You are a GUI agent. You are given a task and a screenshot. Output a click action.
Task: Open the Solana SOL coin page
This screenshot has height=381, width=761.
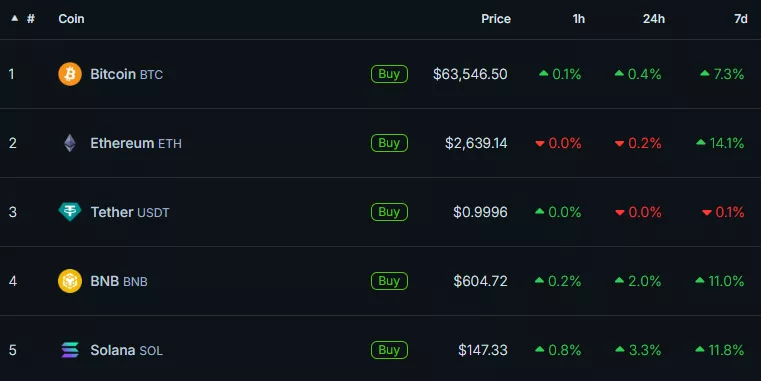coord(126,350)
